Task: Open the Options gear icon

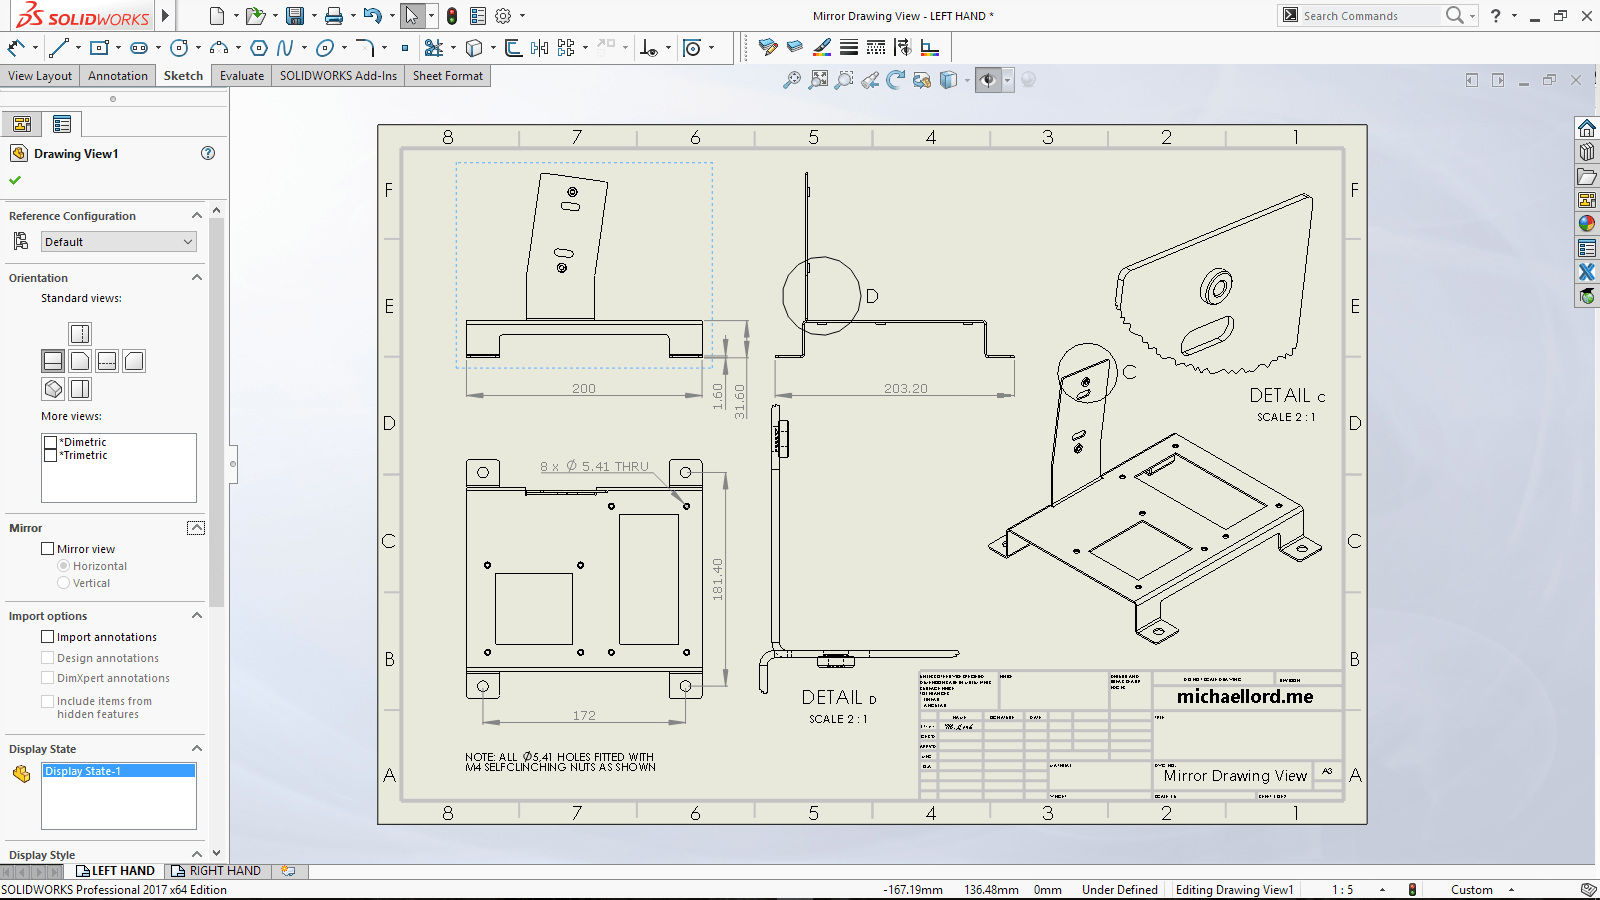Action: click(x=503, y=16)
